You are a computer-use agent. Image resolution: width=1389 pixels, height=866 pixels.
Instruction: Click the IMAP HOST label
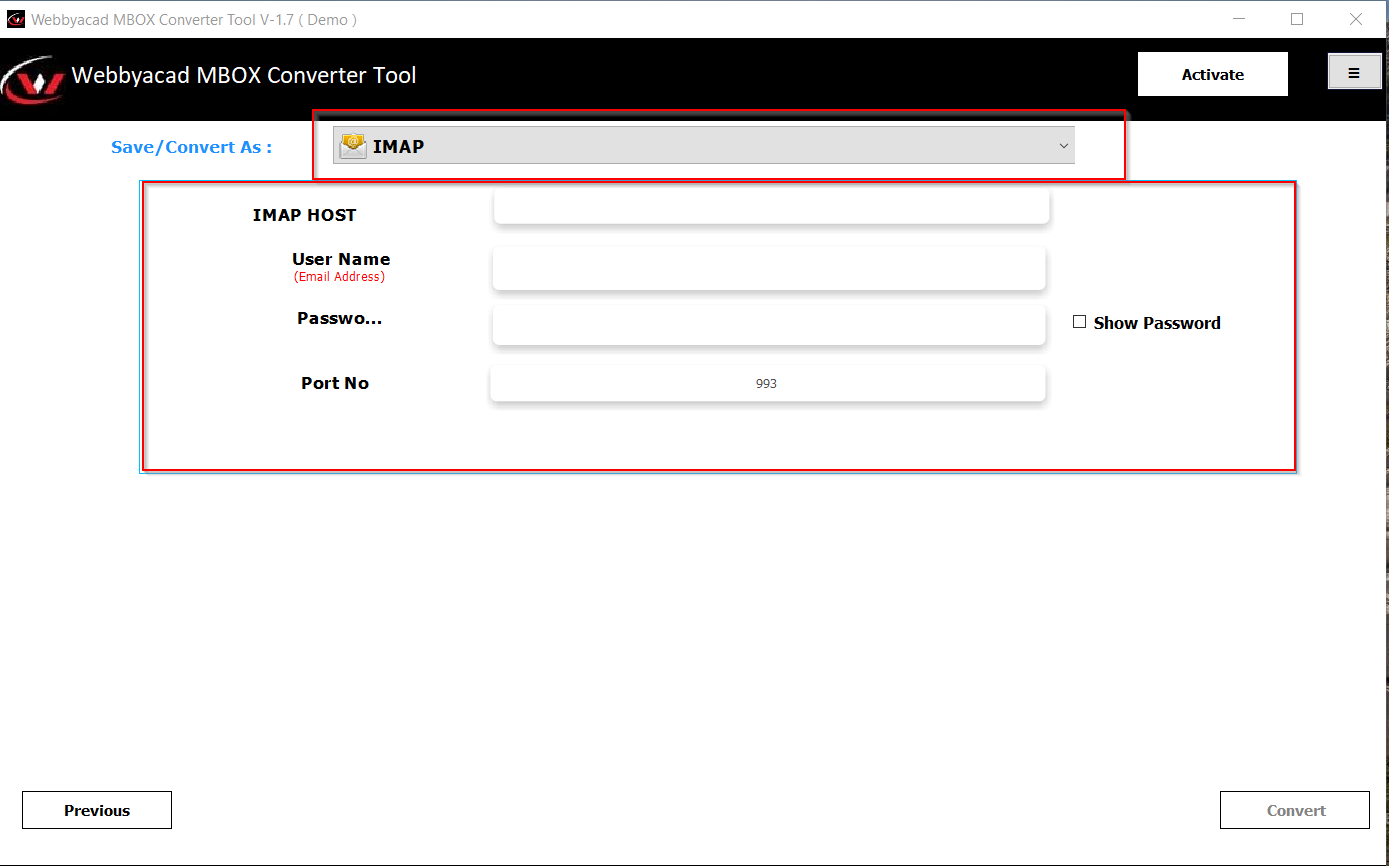tap(304, 215)
